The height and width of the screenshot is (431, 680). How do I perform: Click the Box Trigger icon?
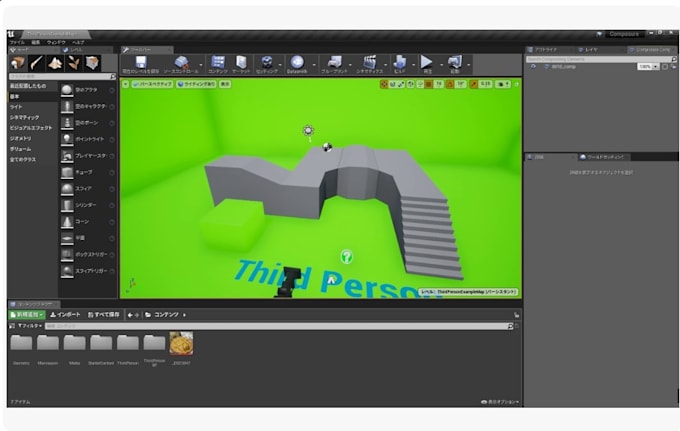point(67,255)
